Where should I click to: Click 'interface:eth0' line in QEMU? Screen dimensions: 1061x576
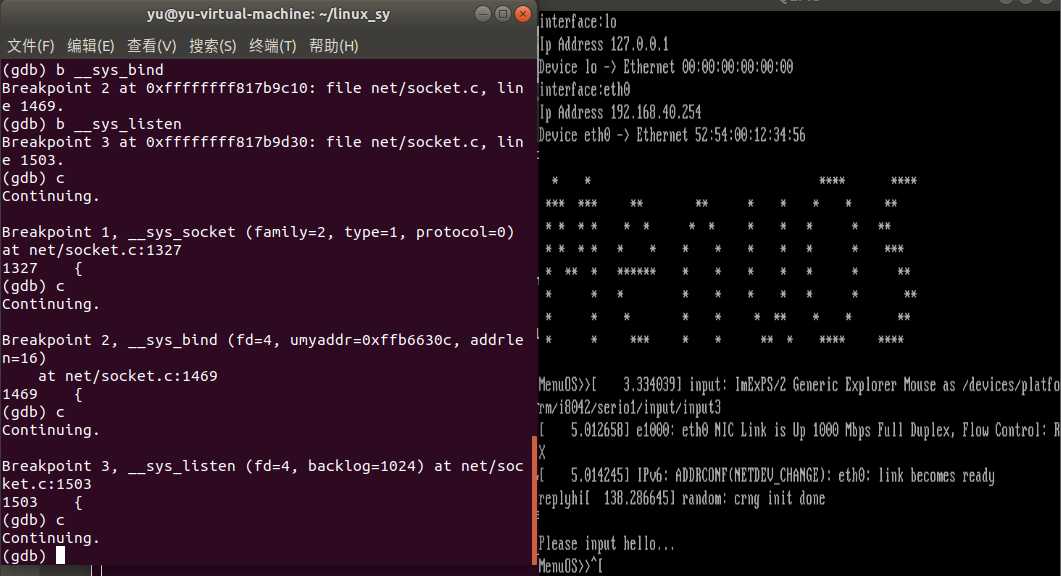[x=585, y=89]
